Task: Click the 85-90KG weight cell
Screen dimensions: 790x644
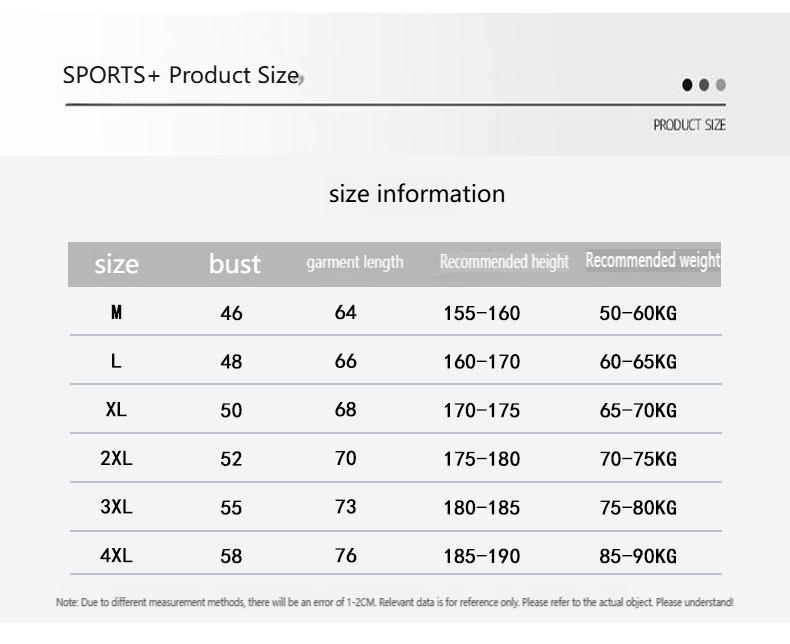Action: coord(638,556)
